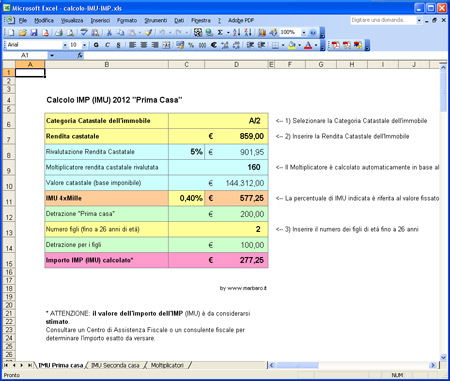Open the Formato menu

point(127,21)
